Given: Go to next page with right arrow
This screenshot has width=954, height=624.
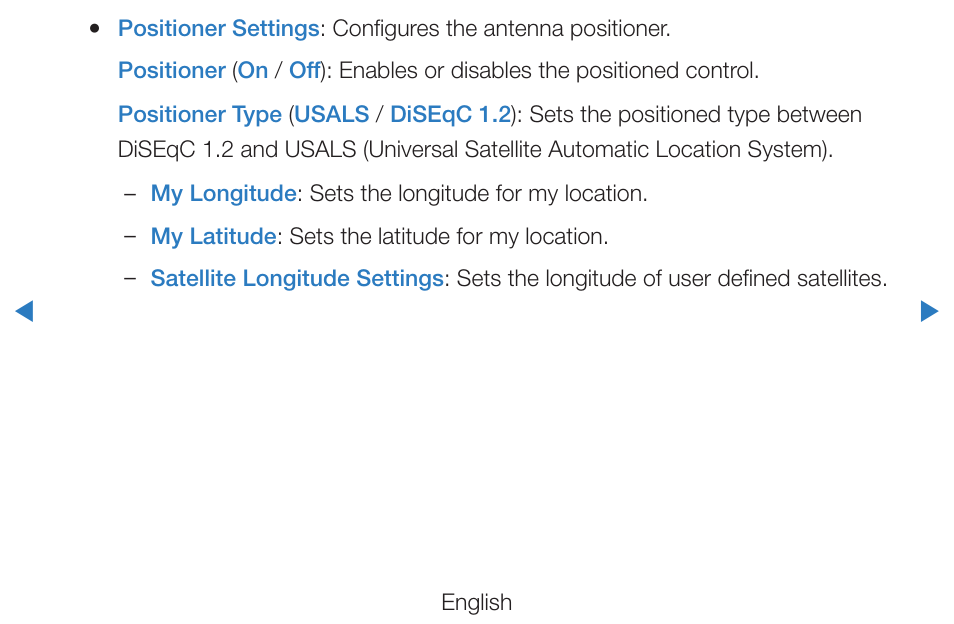Looking at the screenshot, I should [929, 311].
